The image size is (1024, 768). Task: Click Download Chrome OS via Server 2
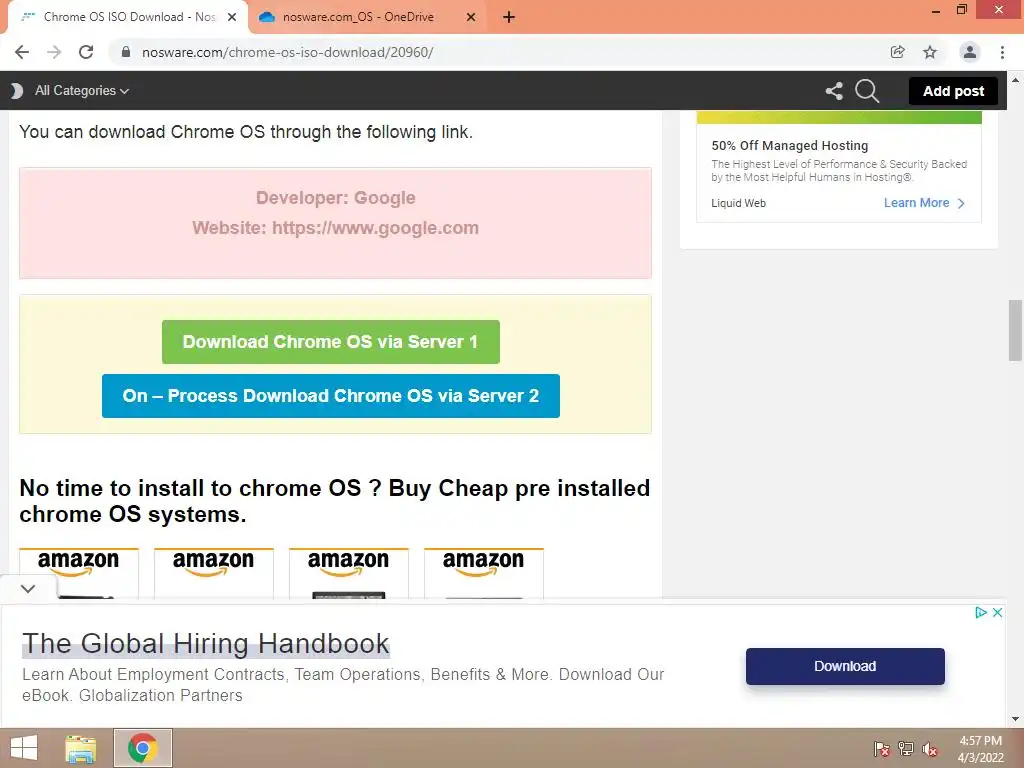pyautogui.click(x=330, y=396)
